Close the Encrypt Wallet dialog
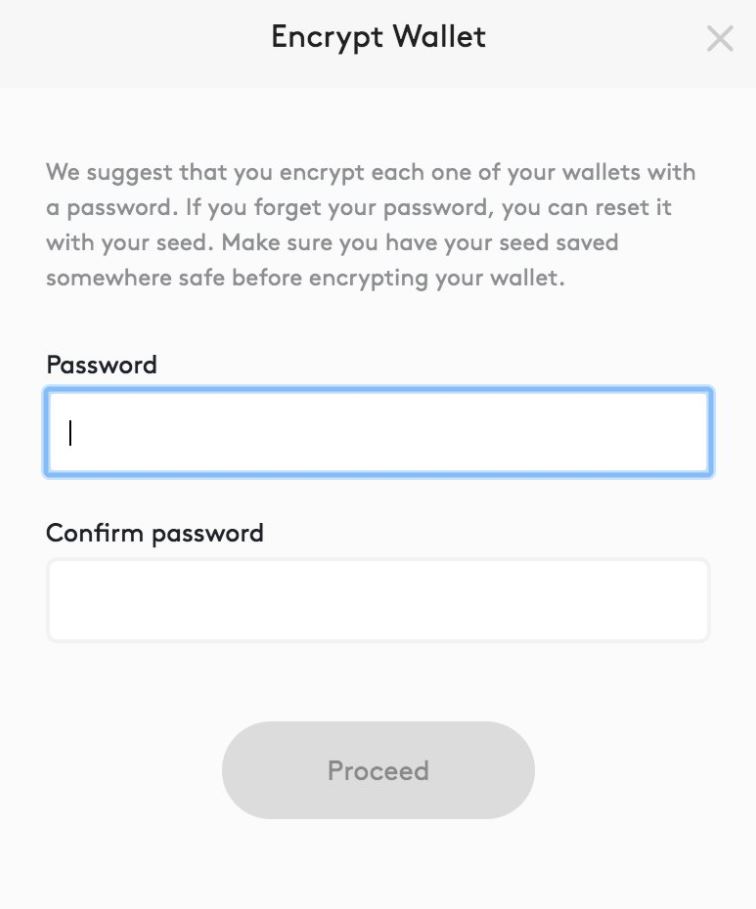The width and height of the screenshot is (756, 909). (720, 39)
